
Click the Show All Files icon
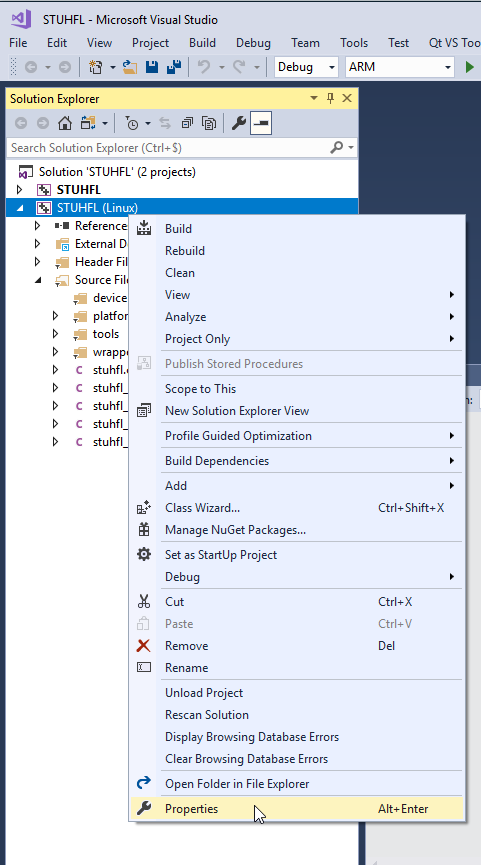(x=209, y=123)
